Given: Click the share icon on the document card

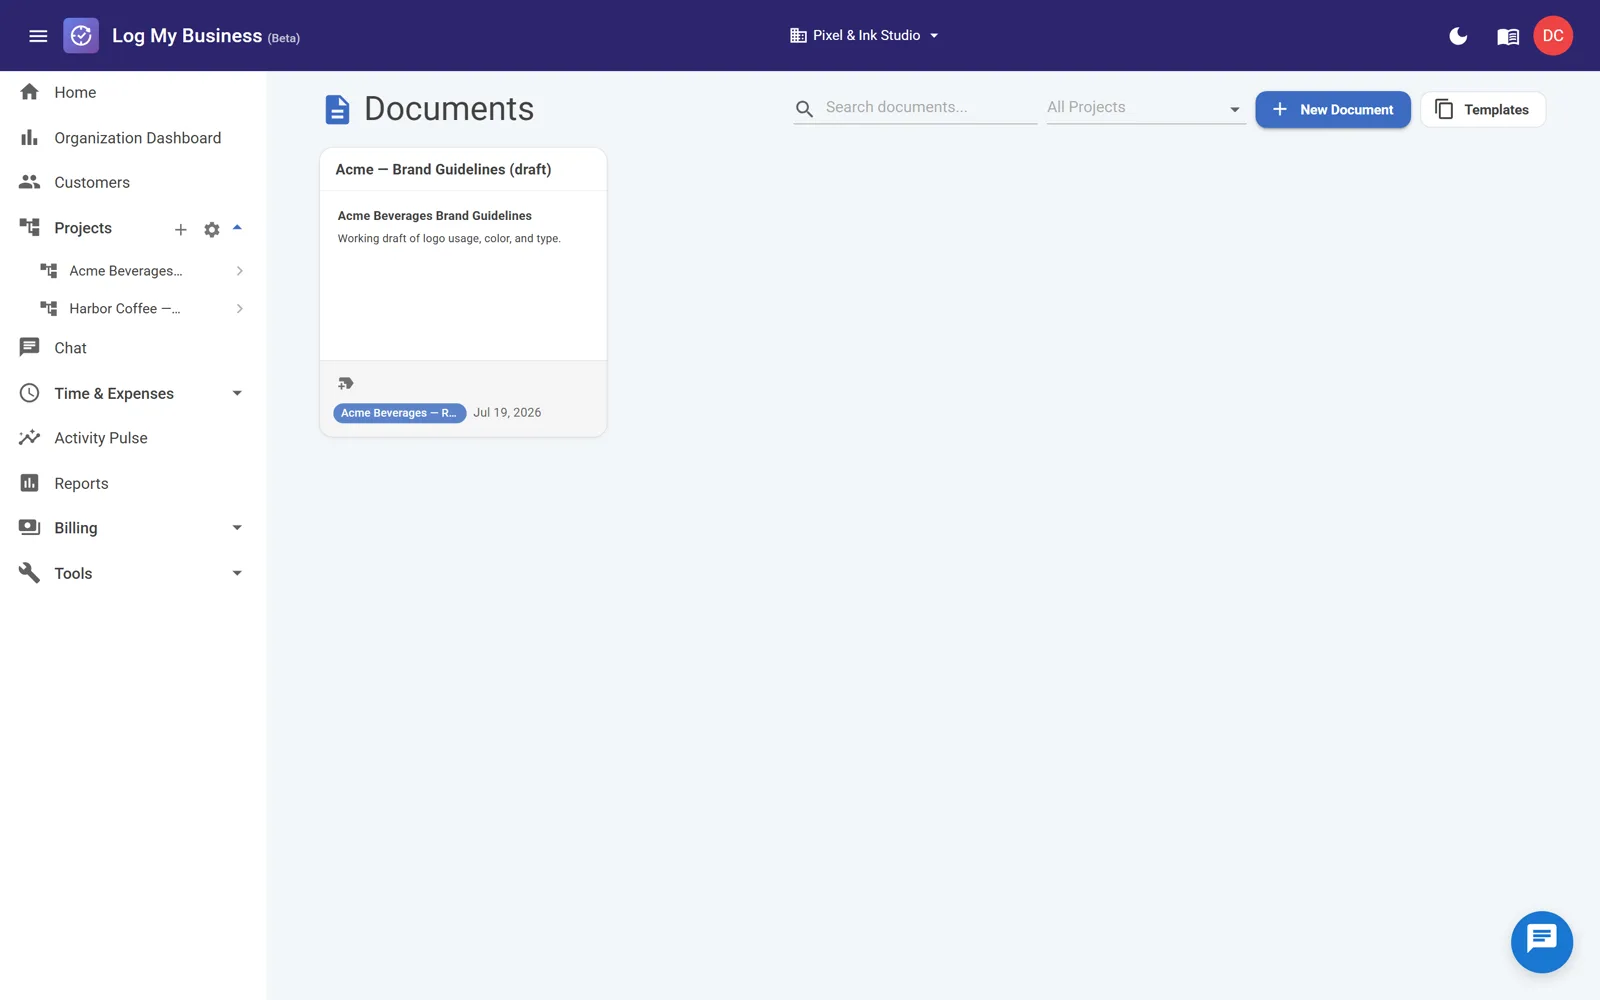Looking at the screenshot, I should click(x=346, y=384).
